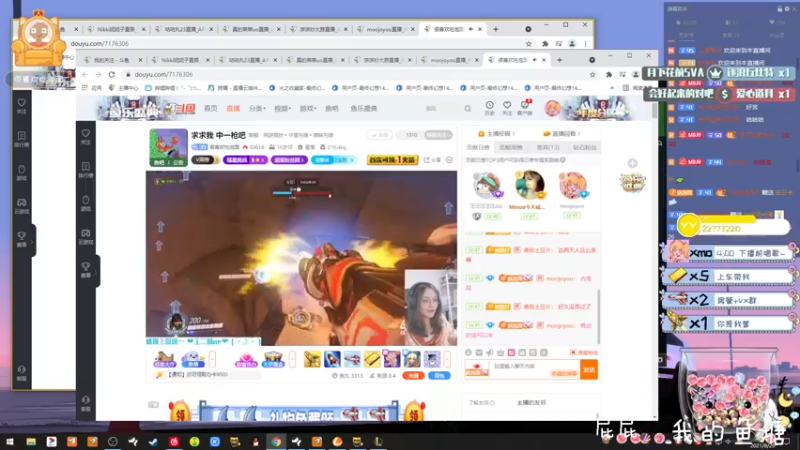Click 客服 support icon at sidebar bottom
Viewport: 800px width, 450px height.
(x=86, y=403)
